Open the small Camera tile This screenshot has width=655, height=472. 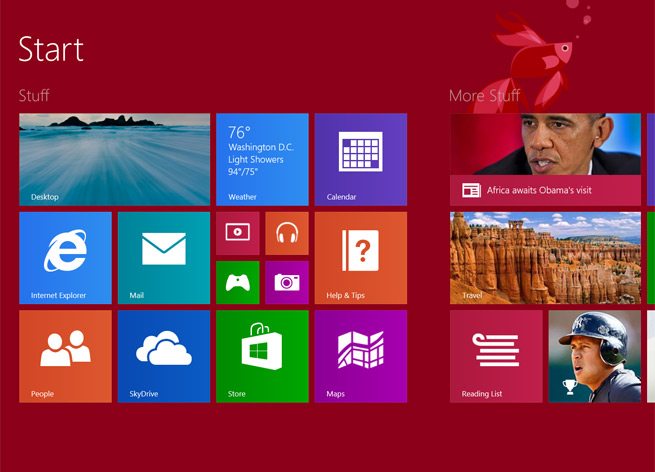pos(287,282)
